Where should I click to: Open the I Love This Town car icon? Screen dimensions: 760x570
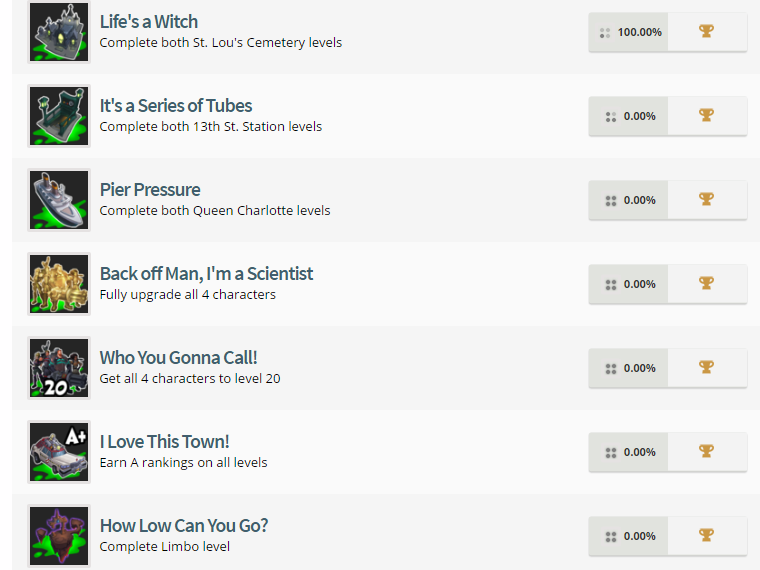(59, 452)
